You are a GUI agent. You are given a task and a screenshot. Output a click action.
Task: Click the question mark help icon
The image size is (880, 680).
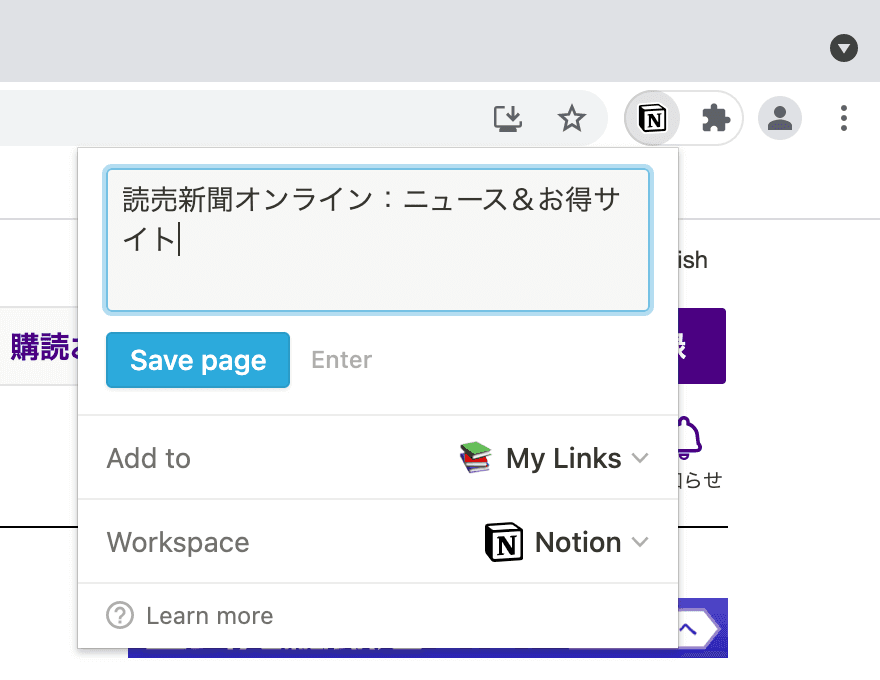point(119,616)
